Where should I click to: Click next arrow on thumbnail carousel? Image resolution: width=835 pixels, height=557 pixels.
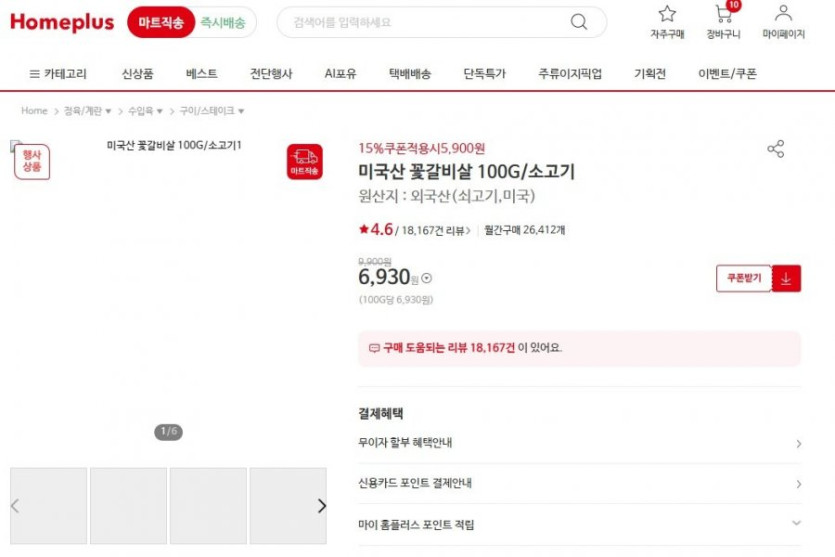click(321, 506)
